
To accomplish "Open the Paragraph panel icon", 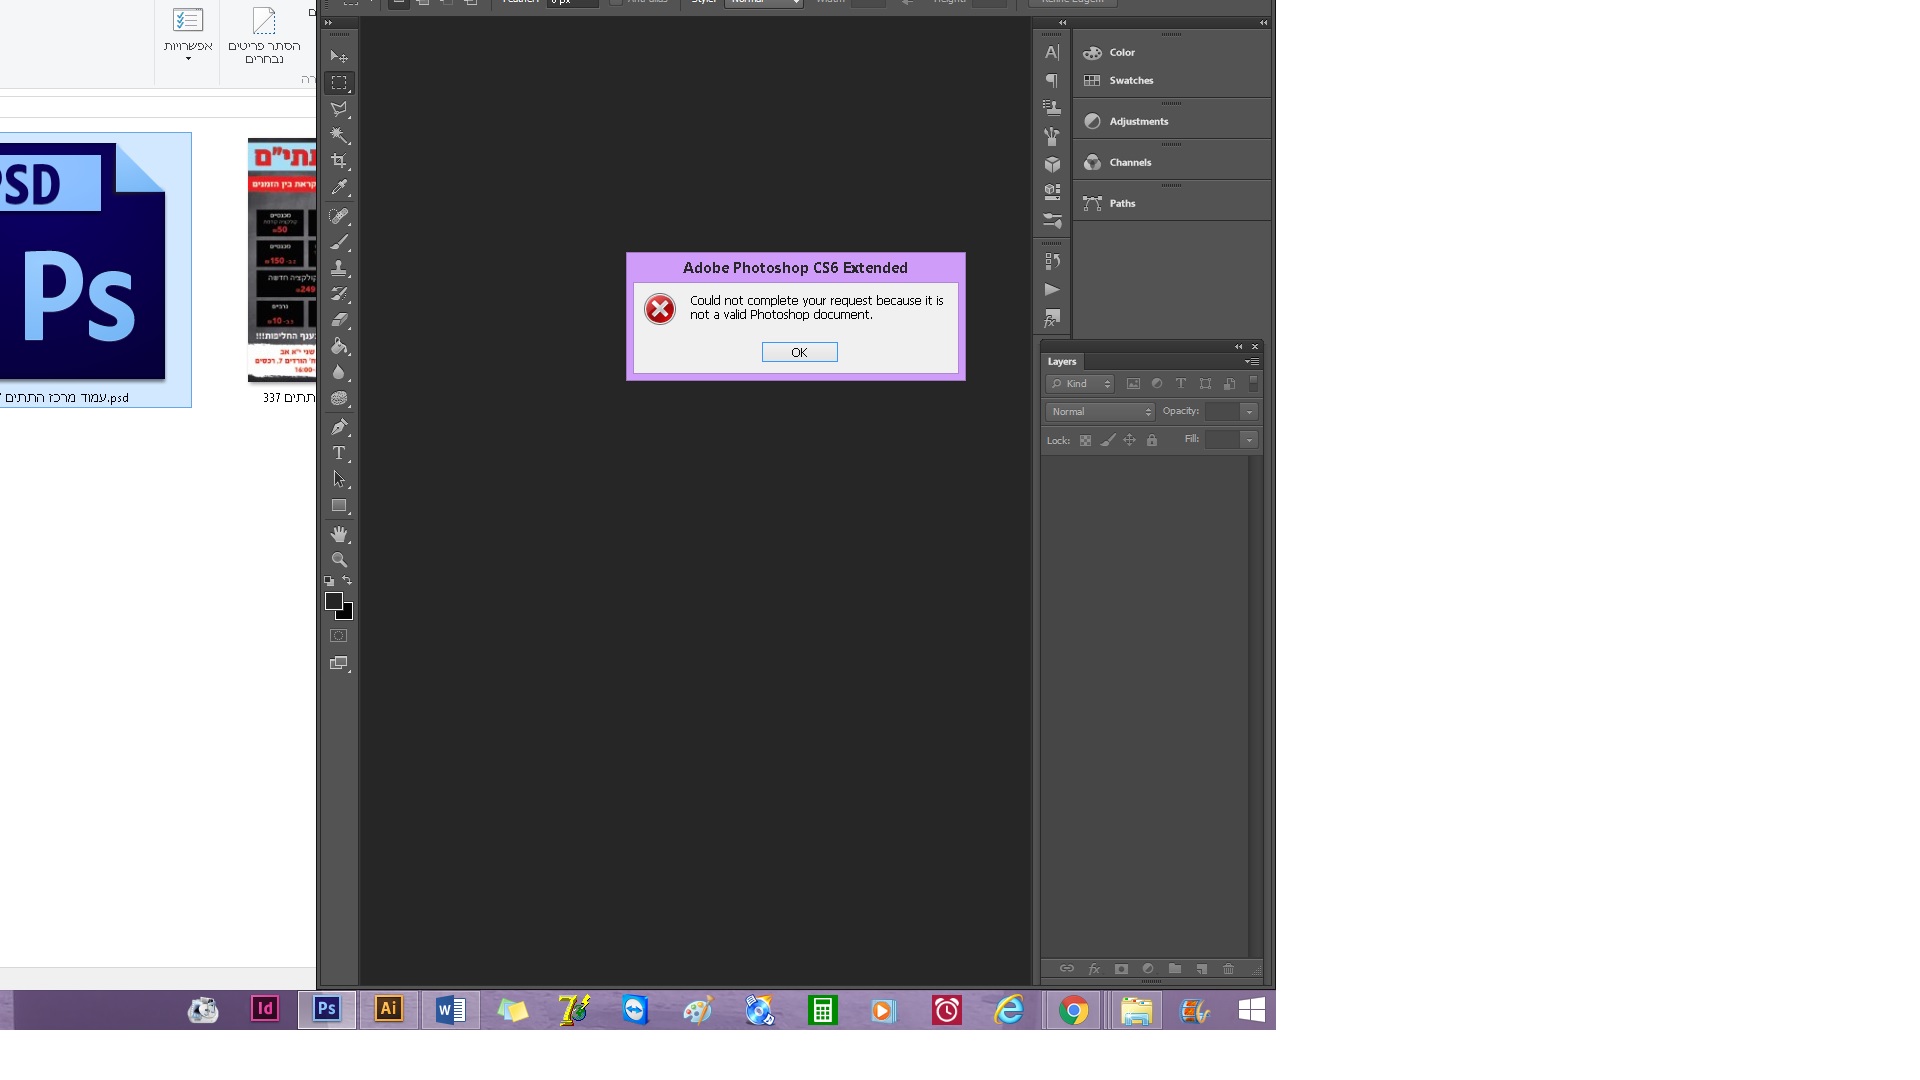I will (1052, 80).
